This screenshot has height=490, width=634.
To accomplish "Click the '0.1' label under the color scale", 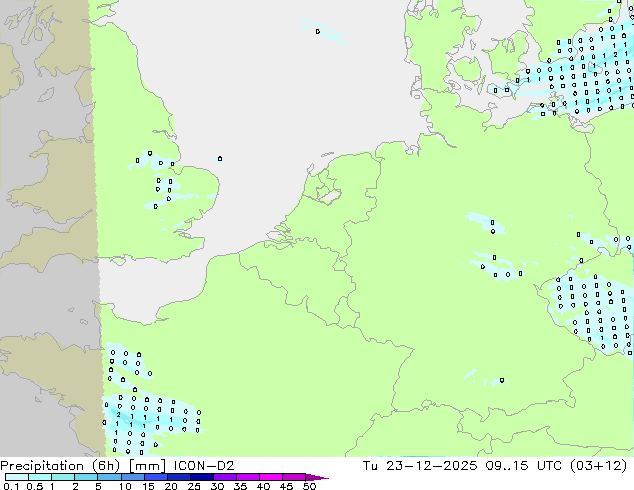I will tap(9, 487).
